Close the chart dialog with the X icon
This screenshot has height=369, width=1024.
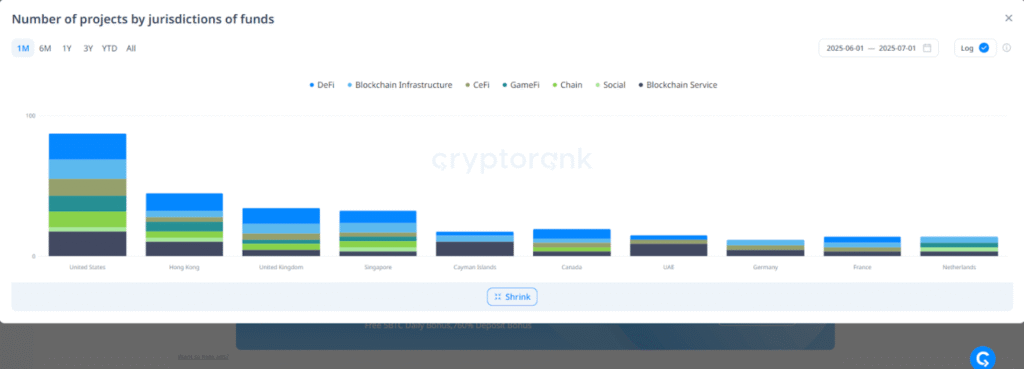click(x=1008, y=18)
